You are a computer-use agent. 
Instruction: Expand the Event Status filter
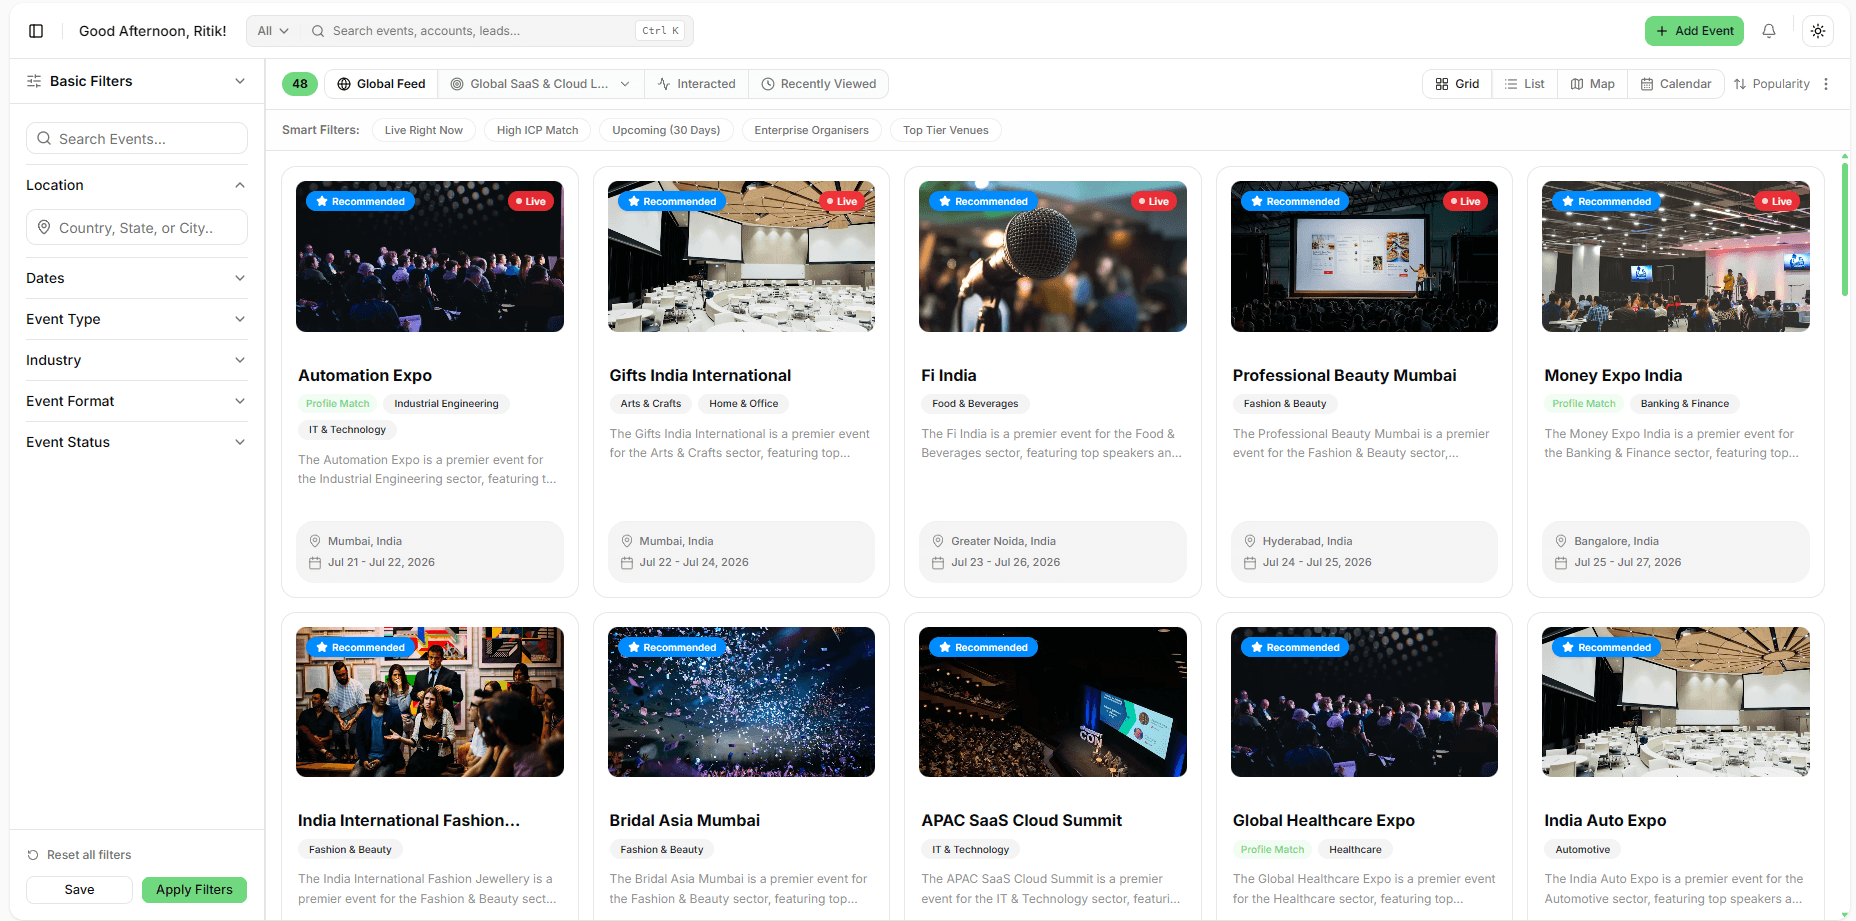pyautogui.click(x=137, y=442)
